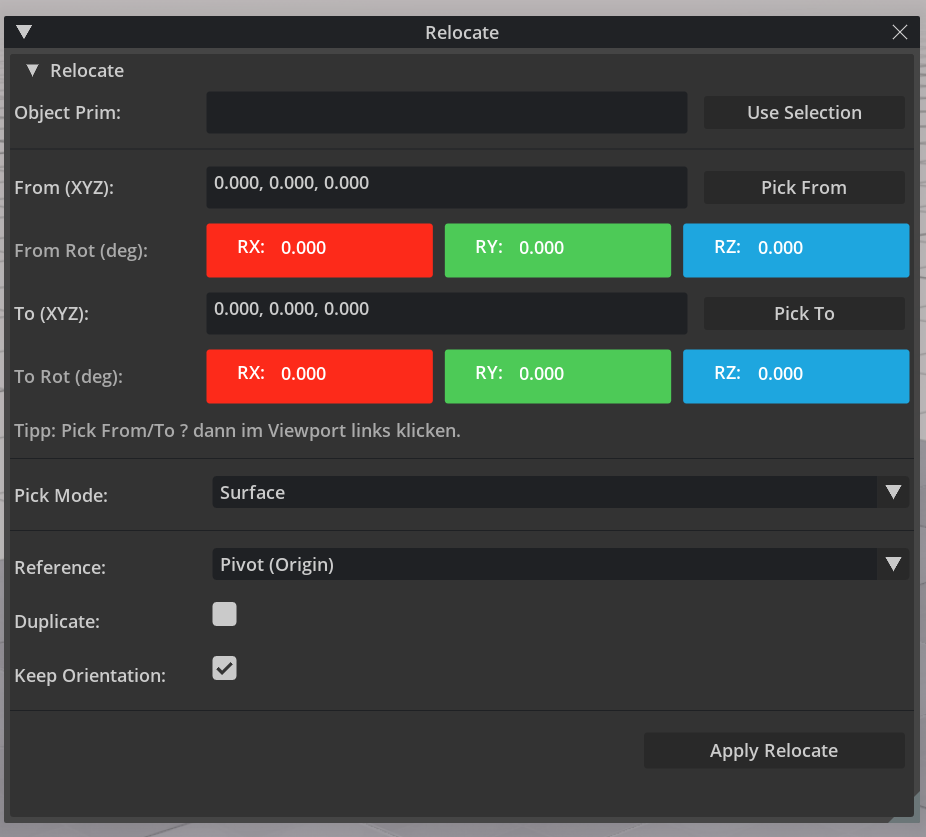This screenshot has height=837, width=926.
Task: Edit the From (XYZ) coordinates field
Action: pyautogui.click(x=446, y=187)
